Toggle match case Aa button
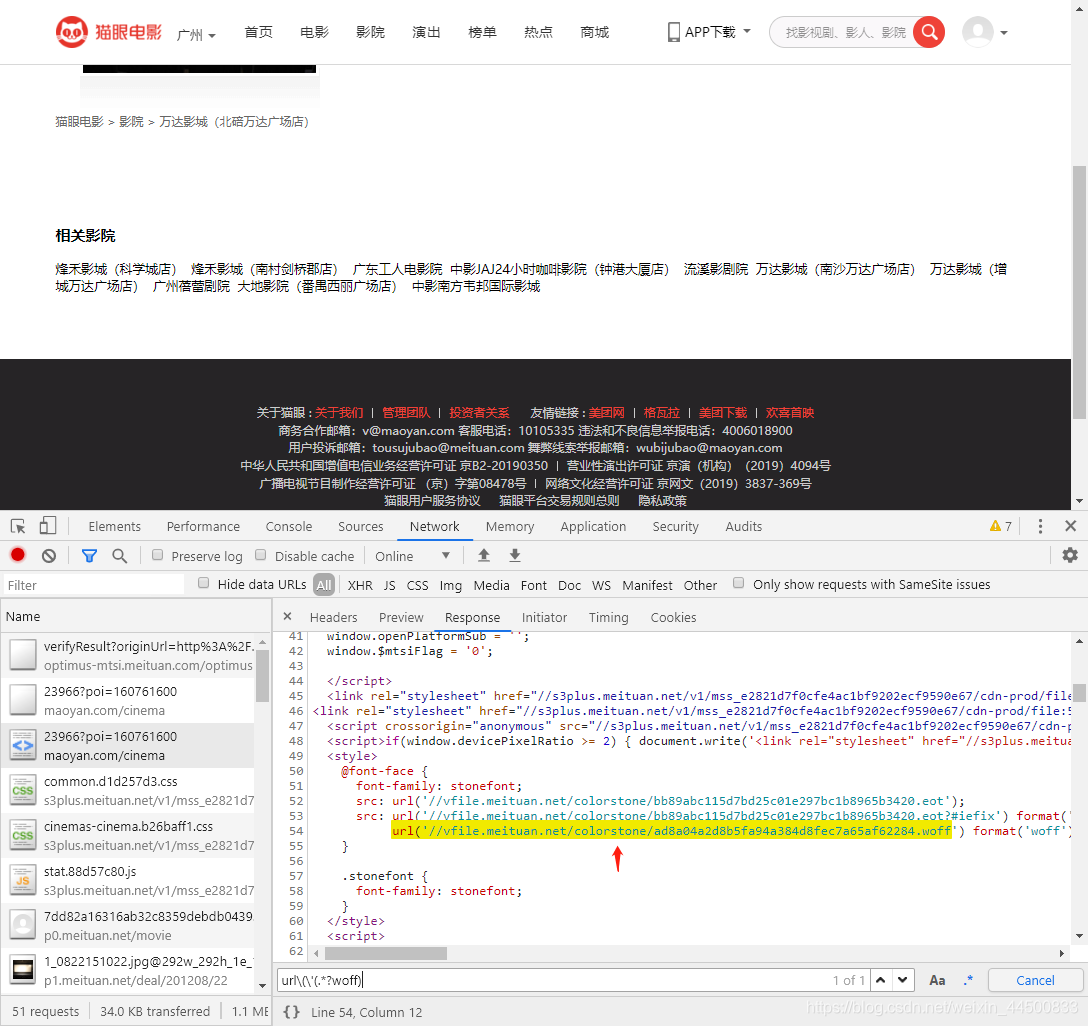This screenshot has height=1026, width=1088. (x=937, y=980)
